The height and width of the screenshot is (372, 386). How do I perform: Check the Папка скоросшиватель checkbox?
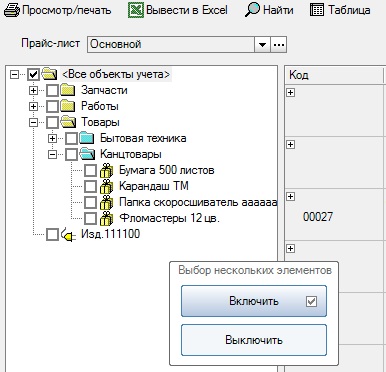click(x=90, y=202)
